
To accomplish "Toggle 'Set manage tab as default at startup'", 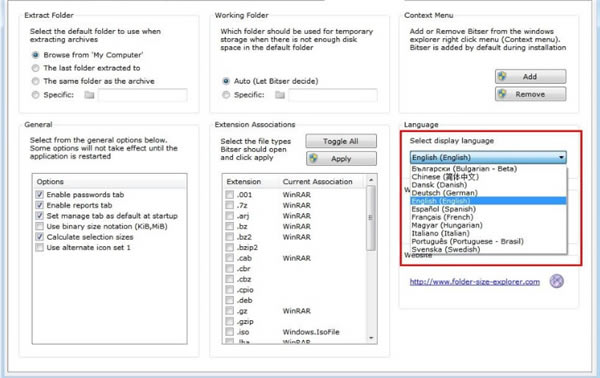I will [x=39, y=216].
